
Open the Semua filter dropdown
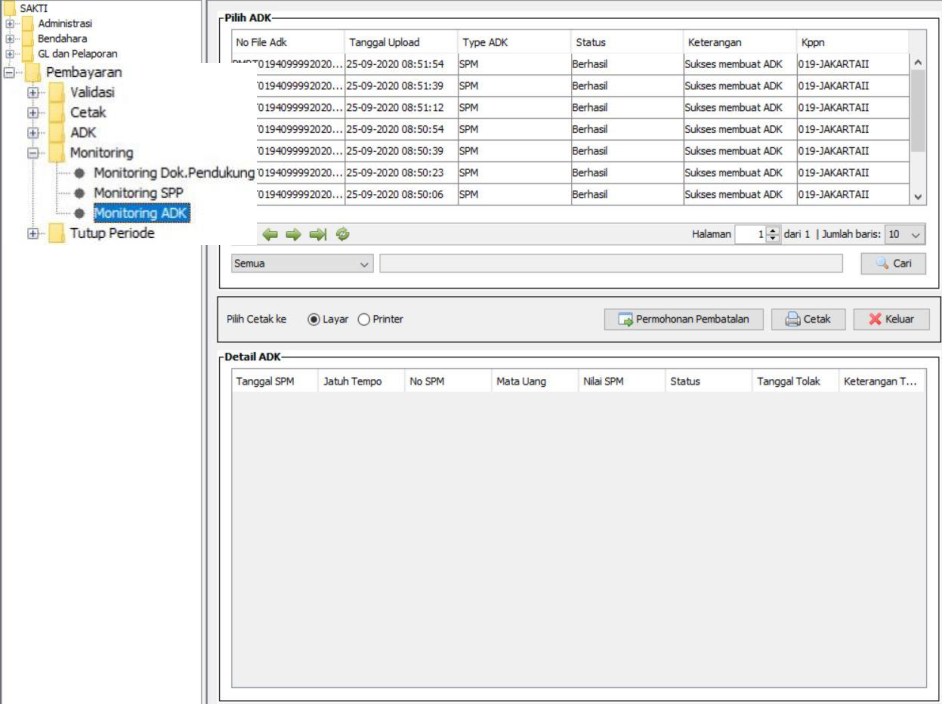click(x=302, y=264)
